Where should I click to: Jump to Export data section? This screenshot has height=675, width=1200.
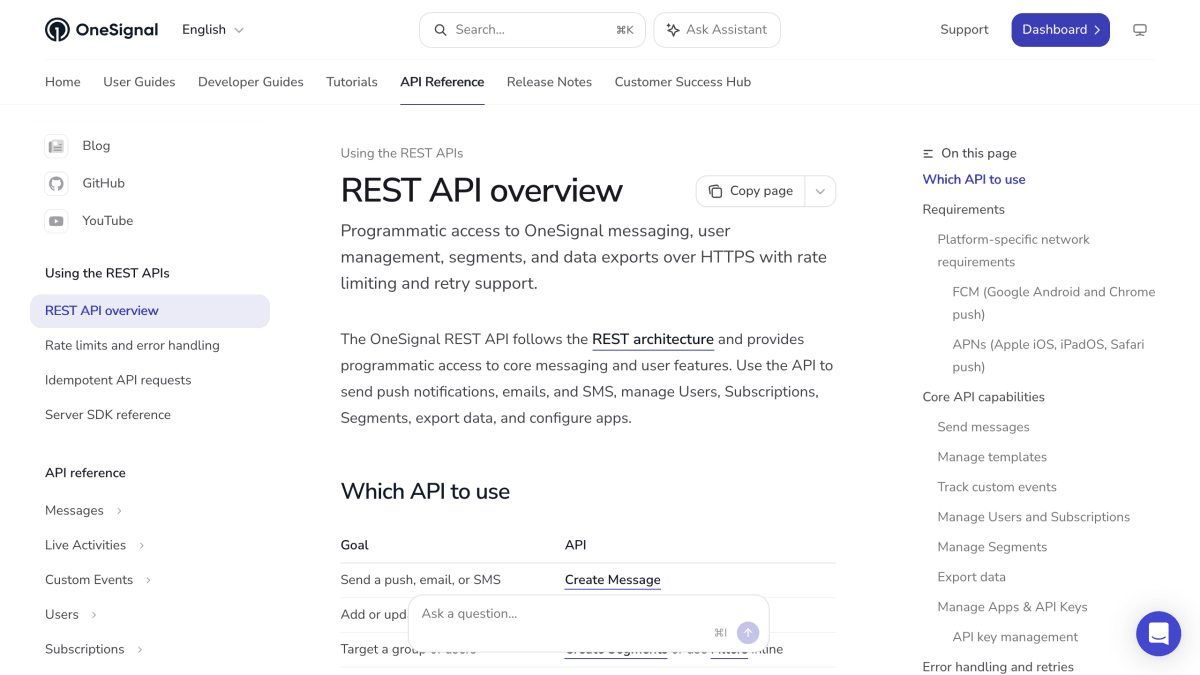pyautogui.click(x=971, y=577)
